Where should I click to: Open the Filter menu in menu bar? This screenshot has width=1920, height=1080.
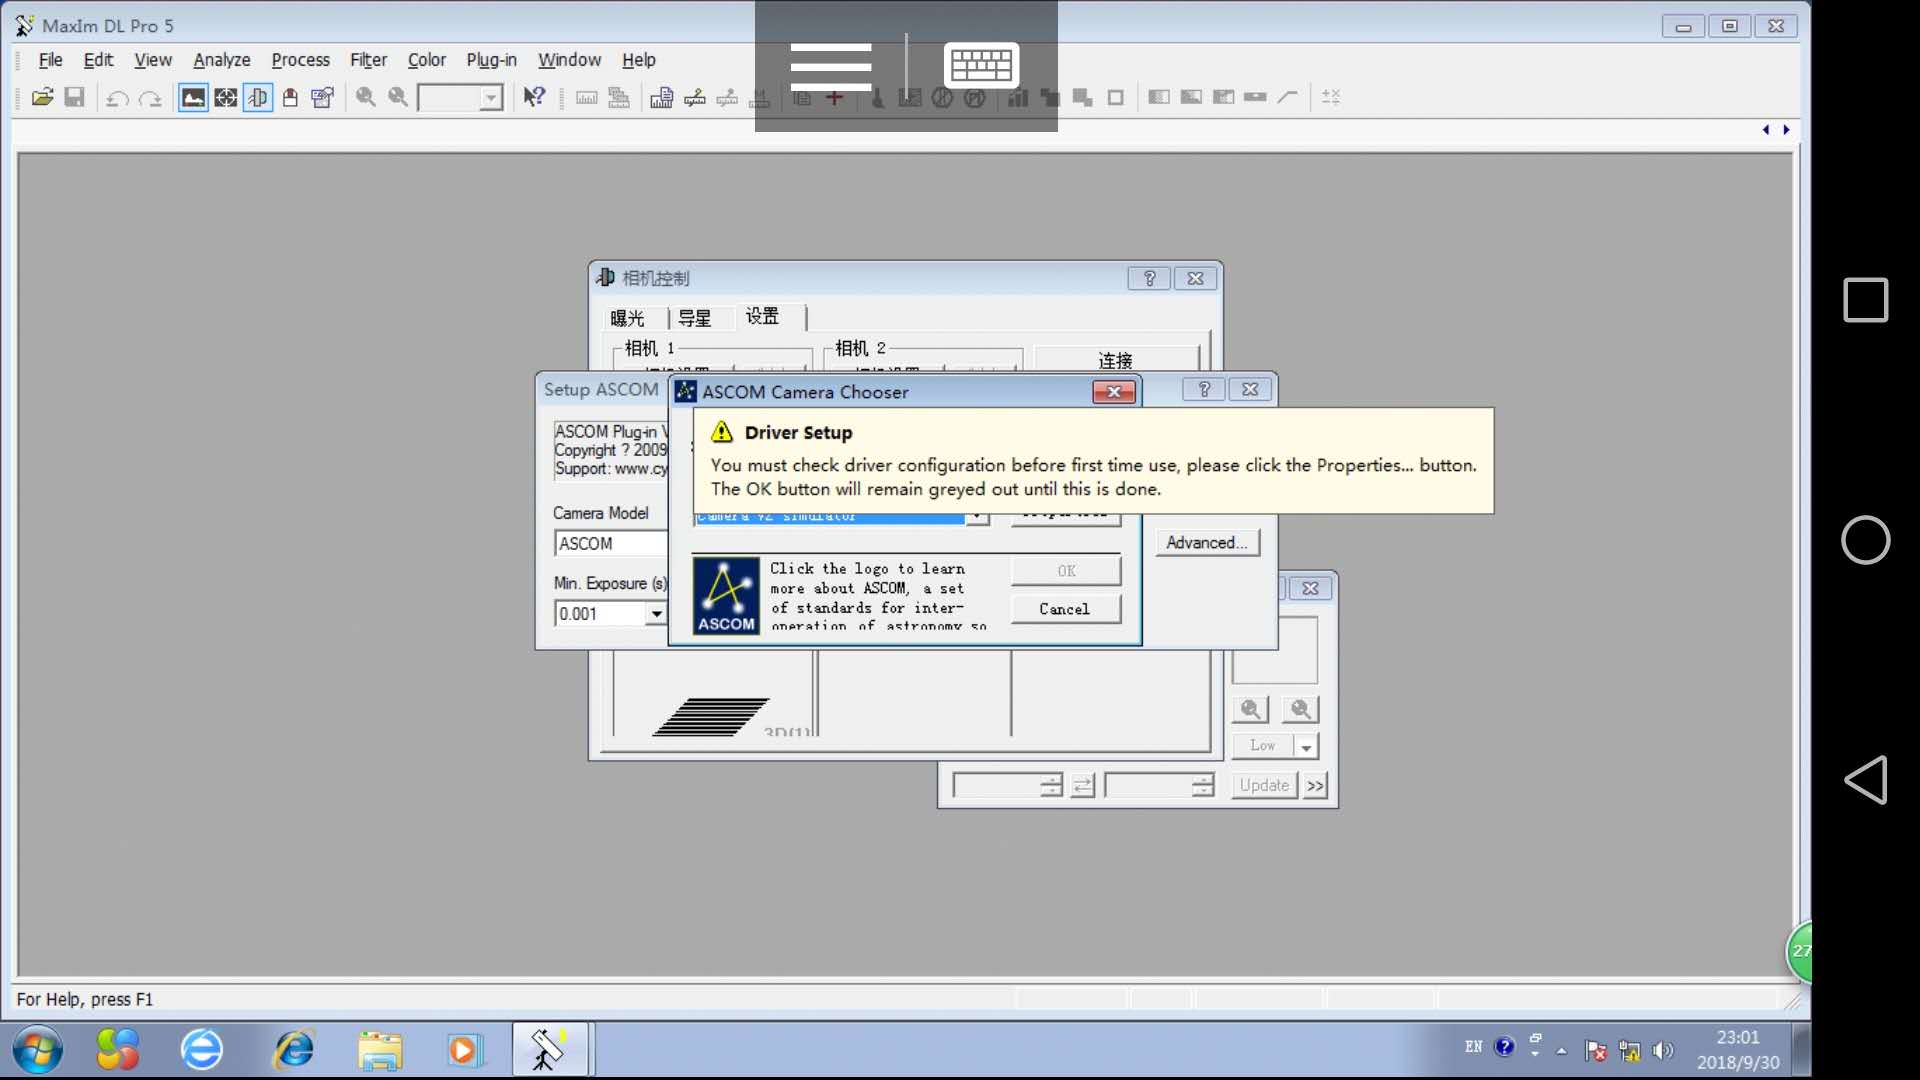tap(368, 59)
